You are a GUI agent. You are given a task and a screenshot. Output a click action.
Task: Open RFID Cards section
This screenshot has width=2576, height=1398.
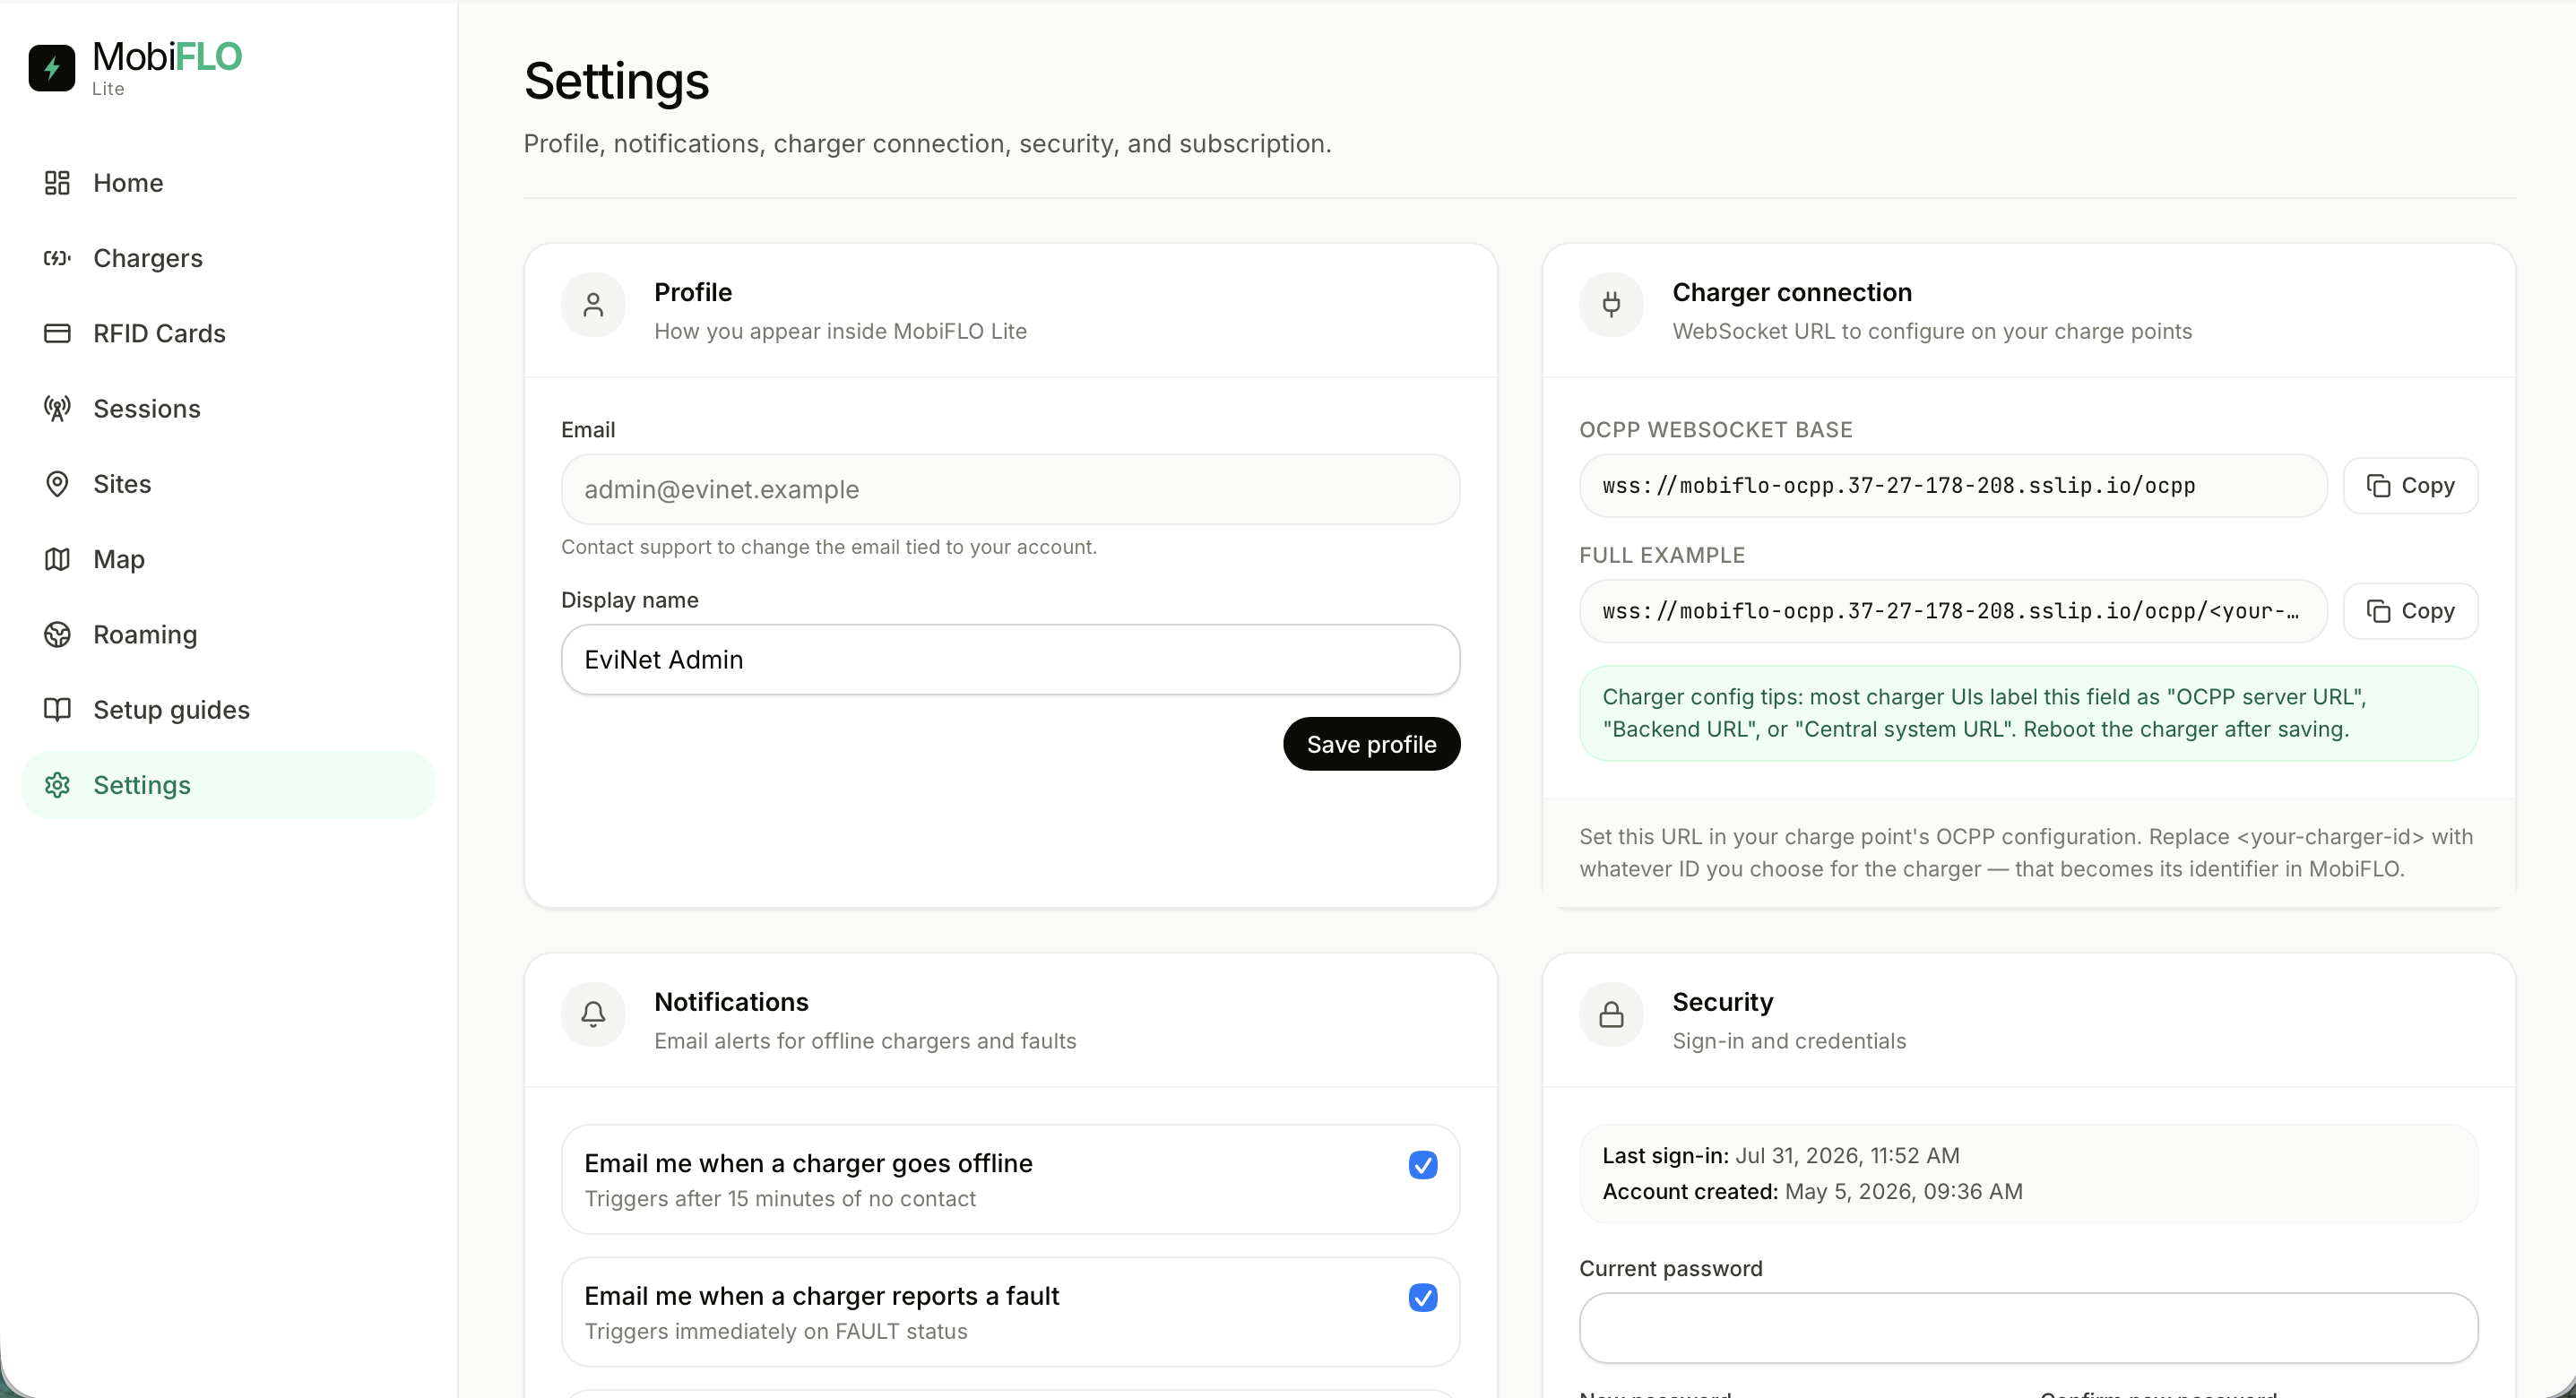(x=228, y=333)
